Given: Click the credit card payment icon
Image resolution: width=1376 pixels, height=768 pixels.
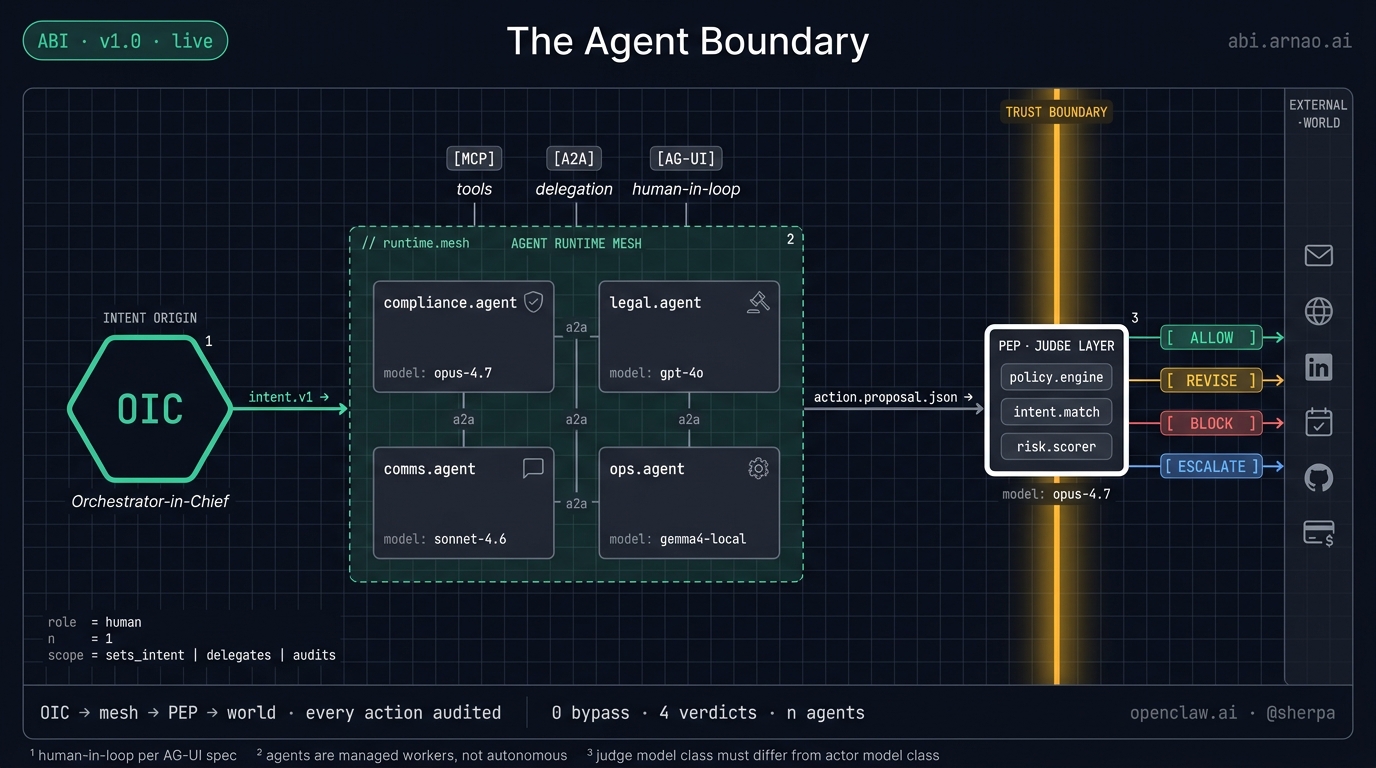Looking at the screenshot, I should (x=1318, y=533).
